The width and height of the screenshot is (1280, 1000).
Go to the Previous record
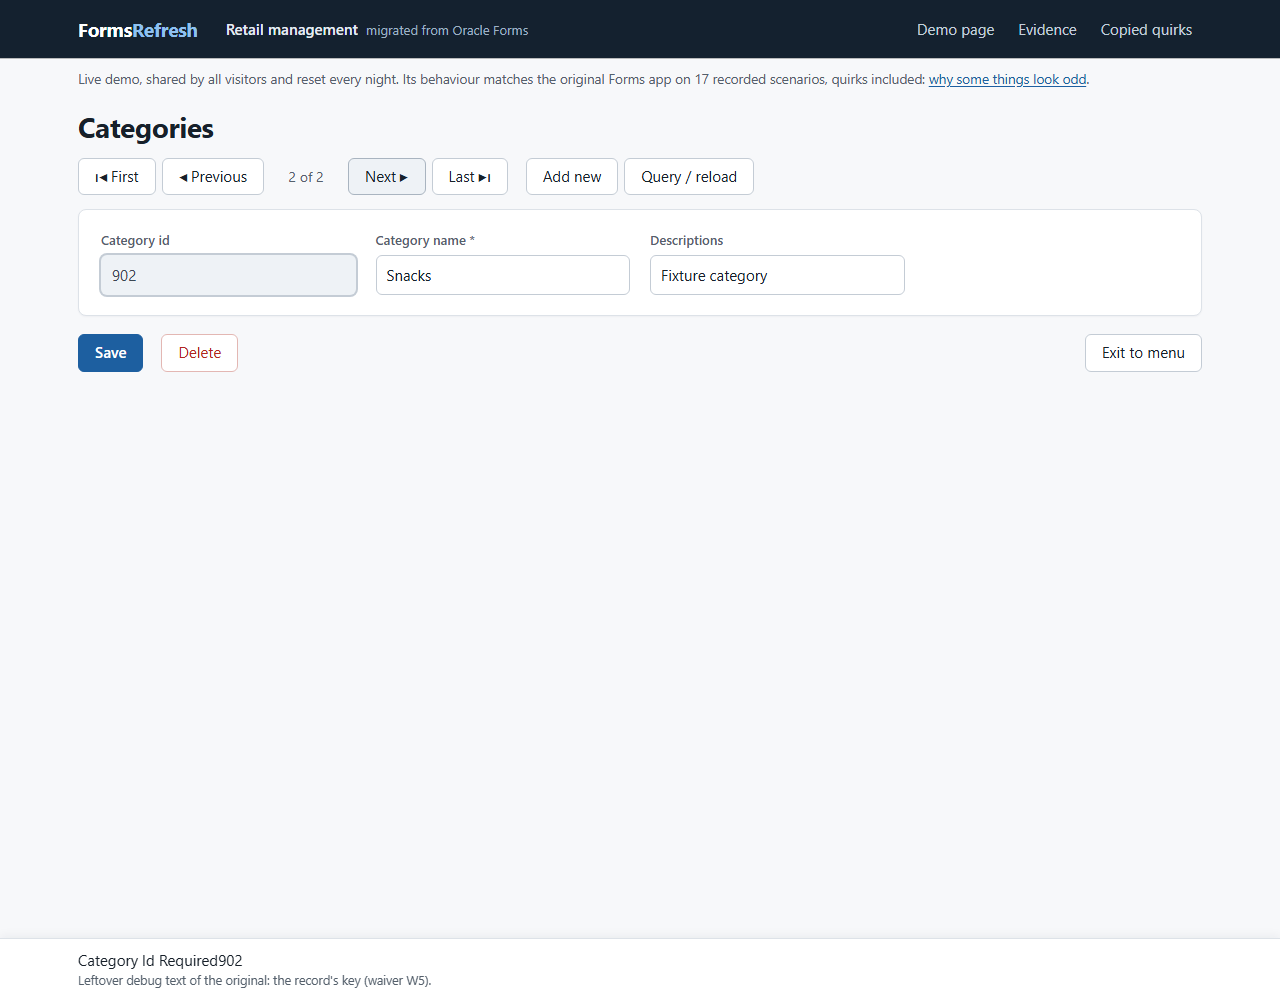(213, 177)
